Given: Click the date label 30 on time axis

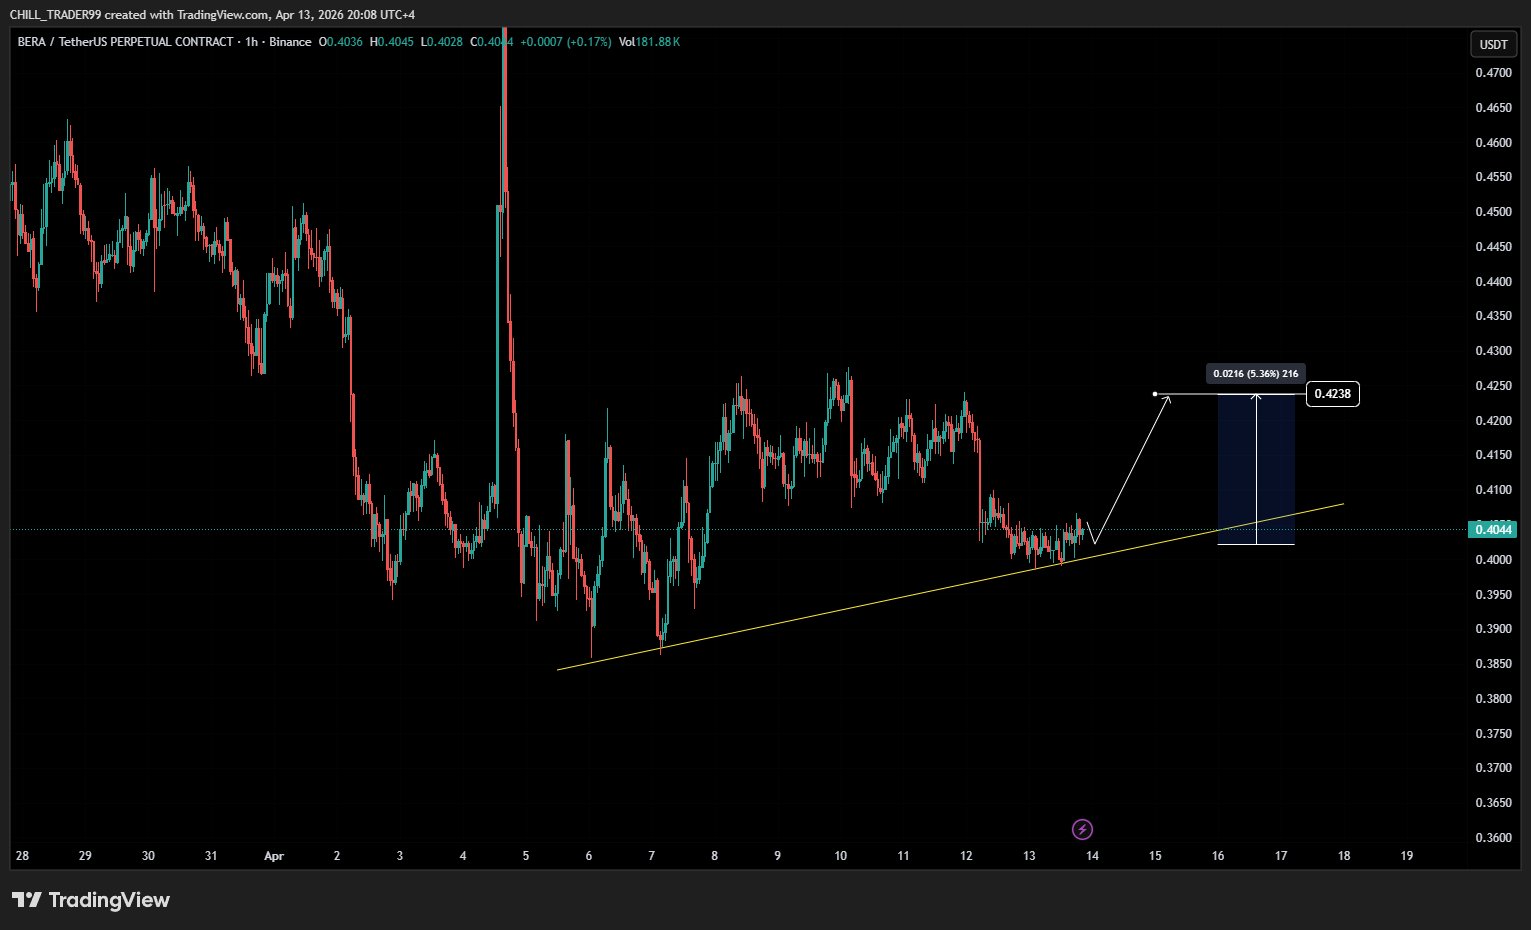Looking at the screenshot, I should coord(148,856).
